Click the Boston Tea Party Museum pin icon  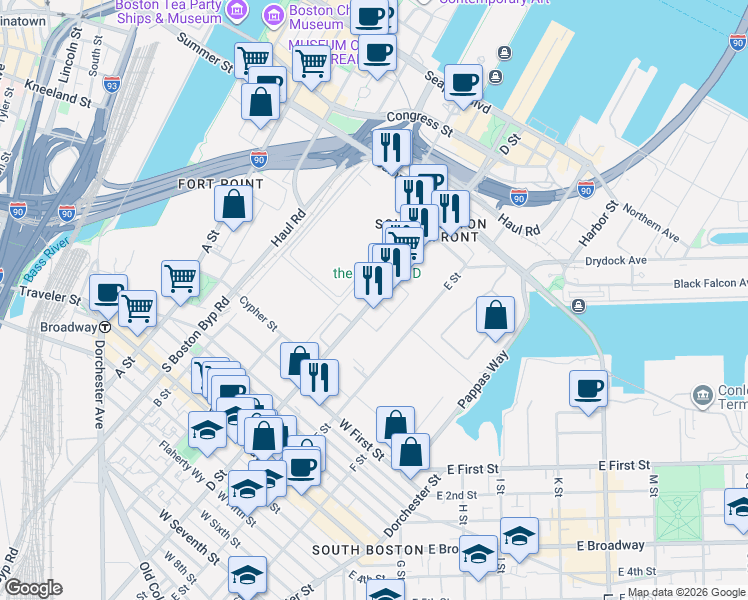(237, 10)
